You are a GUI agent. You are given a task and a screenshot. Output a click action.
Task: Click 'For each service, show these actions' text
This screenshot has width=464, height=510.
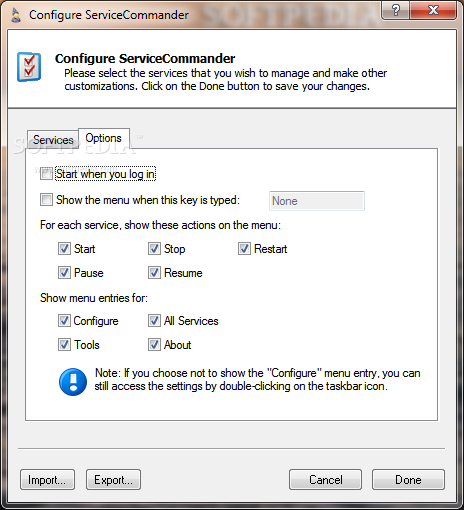(160, 225)
